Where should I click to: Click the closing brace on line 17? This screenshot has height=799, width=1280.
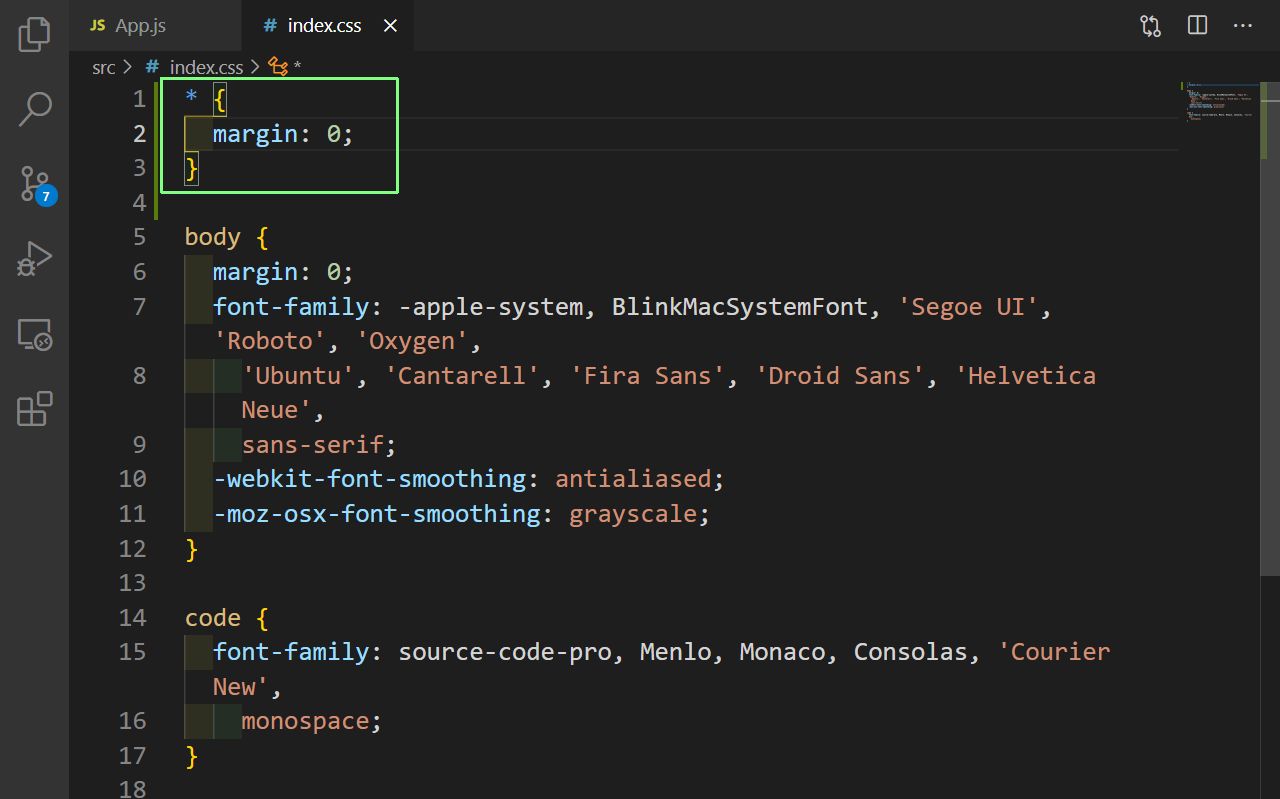[192, 756]
